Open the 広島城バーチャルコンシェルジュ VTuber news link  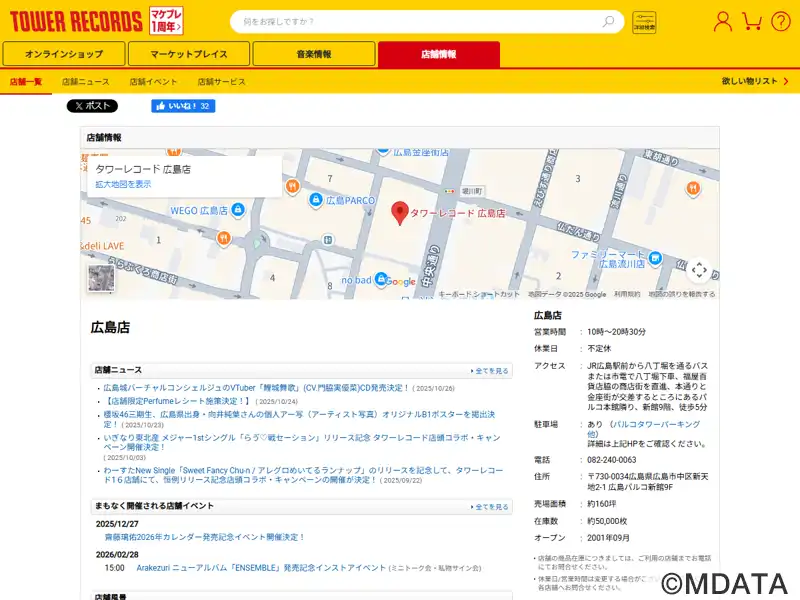pyautogui.click(x=256, y=388)
